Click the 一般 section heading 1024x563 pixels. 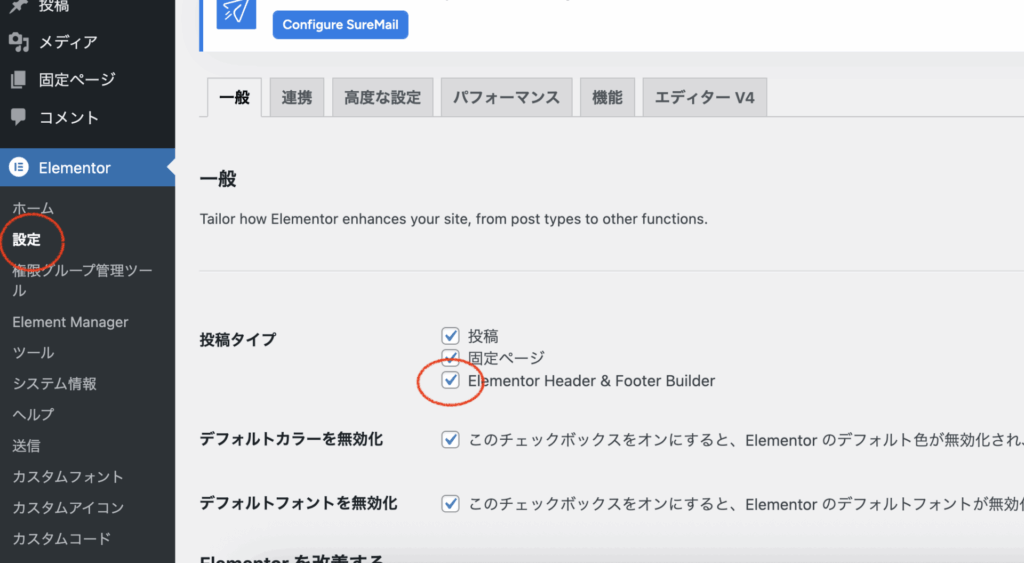pyautogui.click(x=218, y=179)
